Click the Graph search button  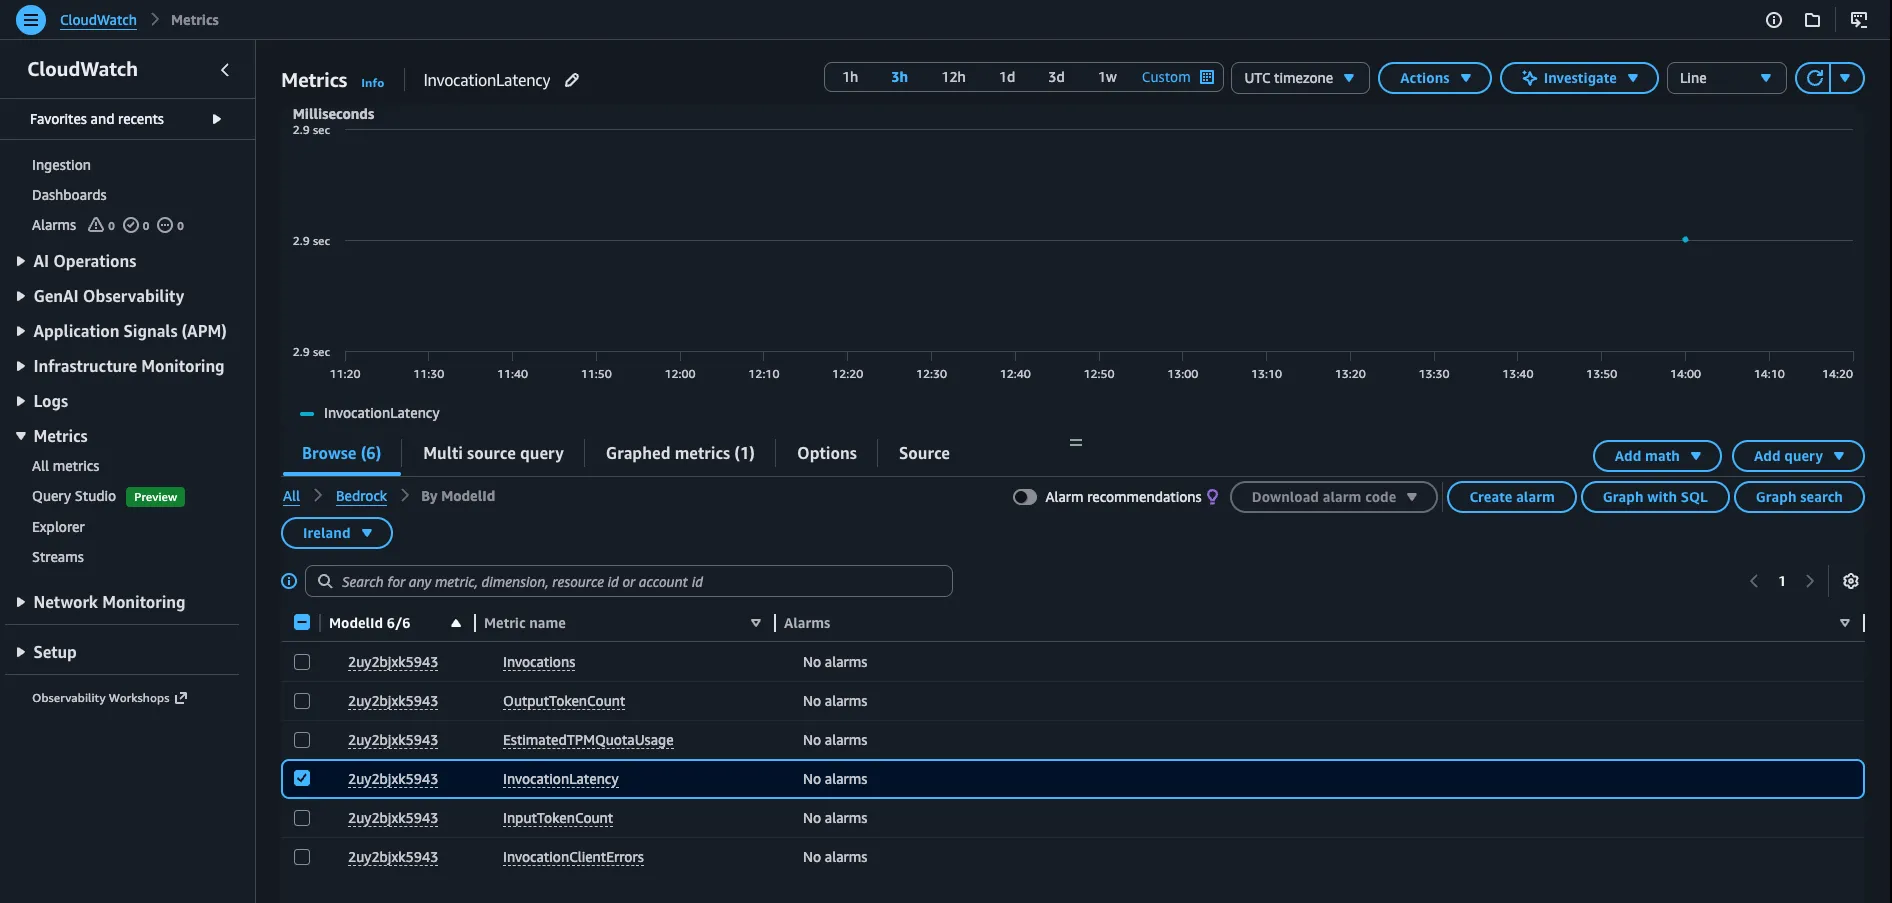click(x=1798, y=497)
